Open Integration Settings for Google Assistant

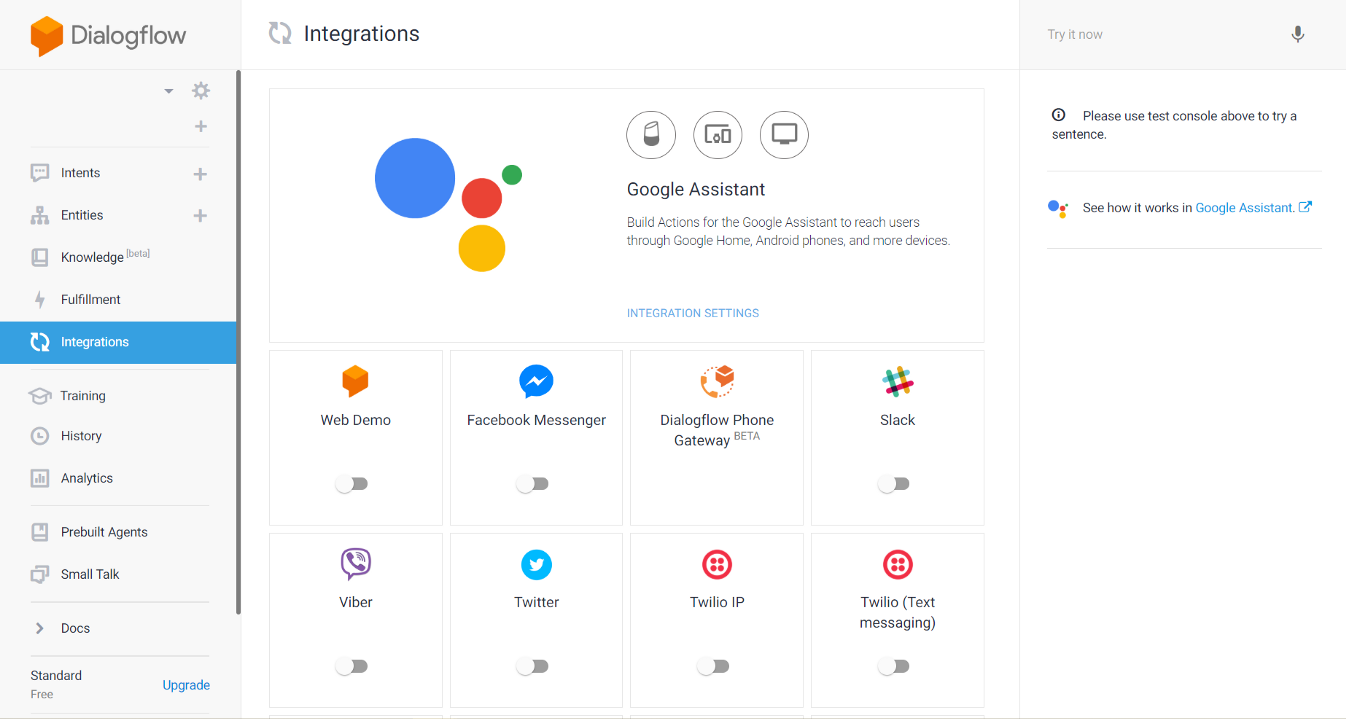[692, 313]
